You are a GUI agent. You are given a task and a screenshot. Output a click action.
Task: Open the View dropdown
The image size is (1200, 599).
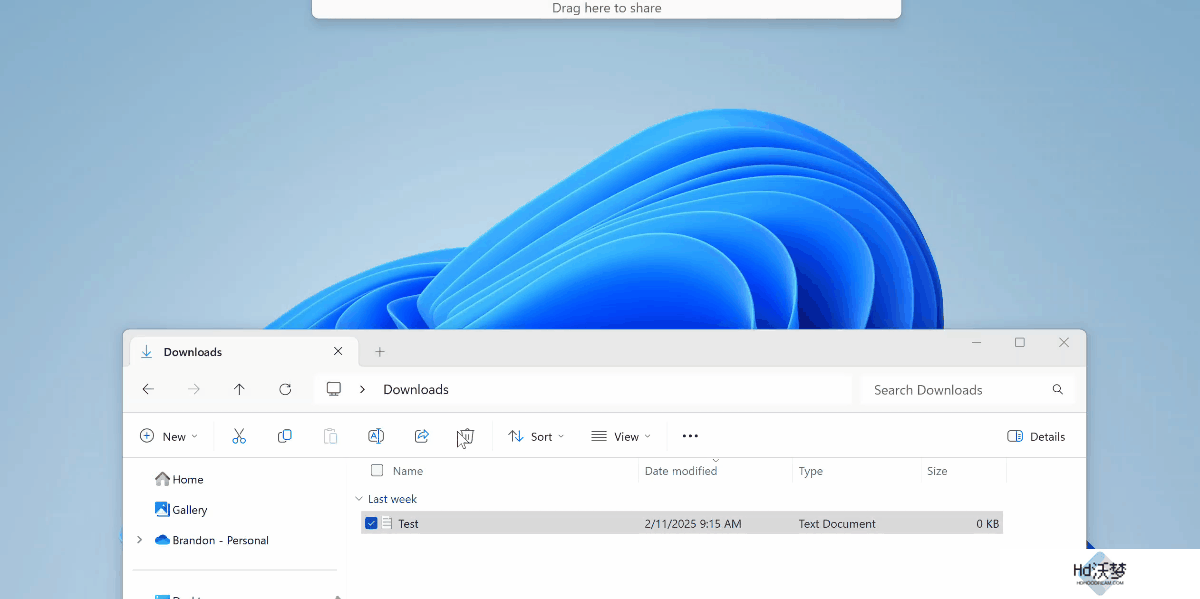[621, 436]
